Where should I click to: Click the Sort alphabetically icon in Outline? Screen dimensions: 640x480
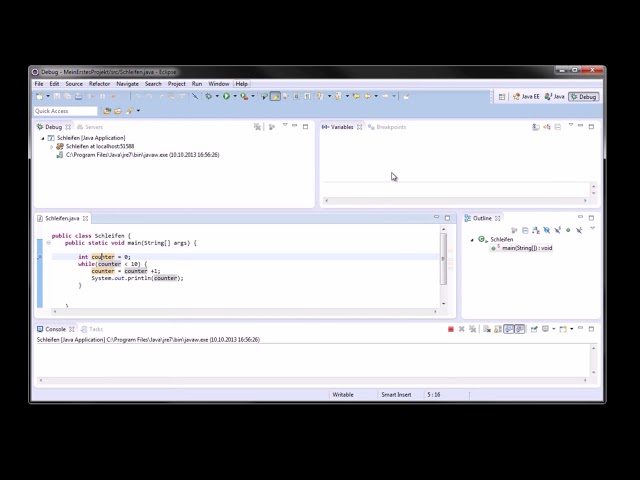coord(536,230)
